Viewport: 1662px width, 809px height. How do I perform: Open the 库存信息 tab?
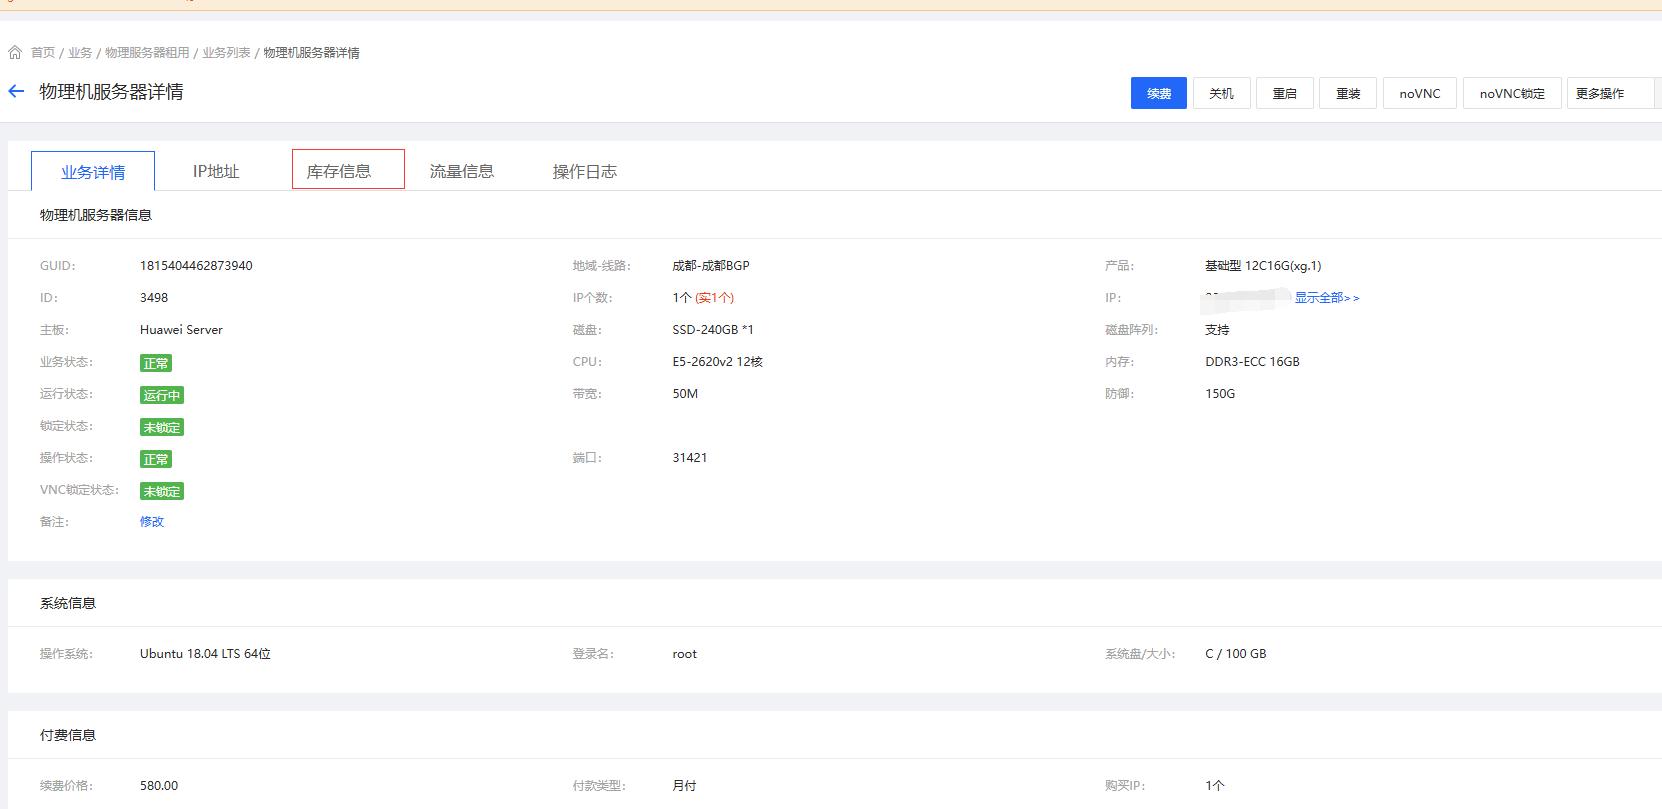[x=339, y=172]
